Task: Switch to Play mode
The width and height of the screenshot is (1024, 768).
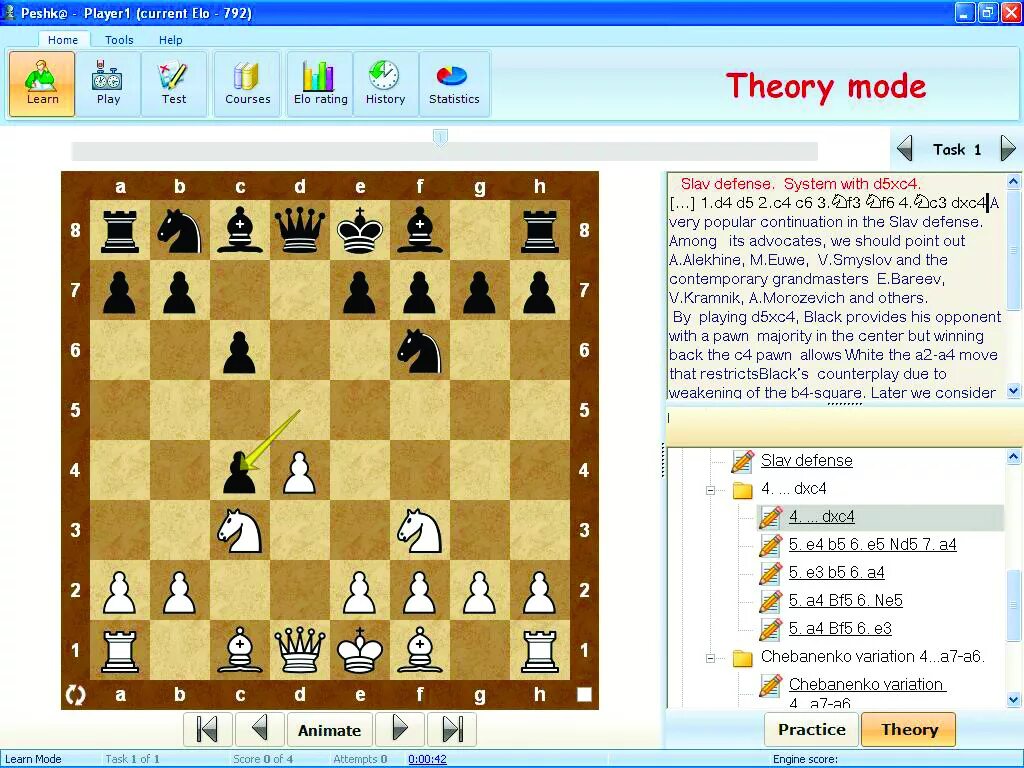Action: coord(108,84)
